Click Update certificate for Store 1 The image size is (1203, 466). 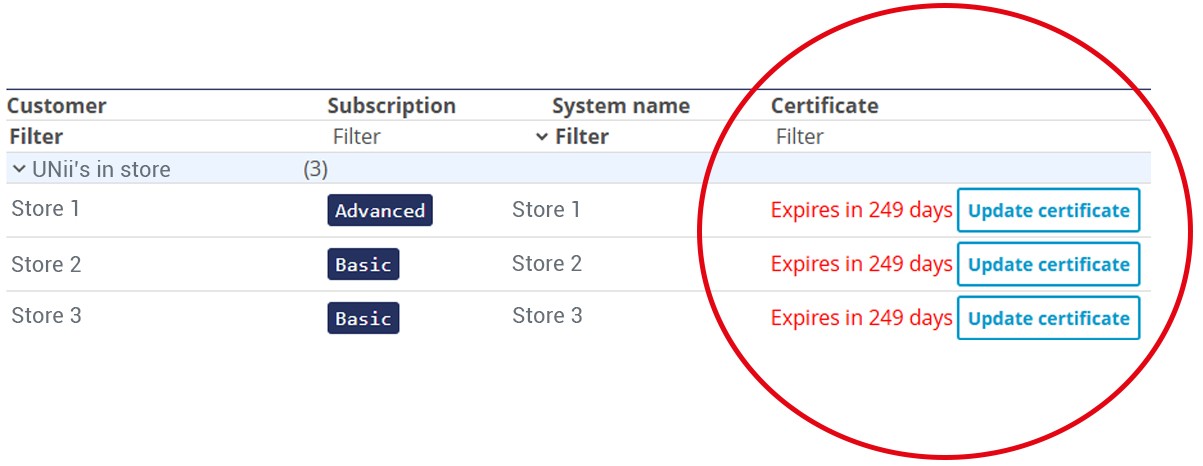pyautogui.click(x=1048, y=211)
